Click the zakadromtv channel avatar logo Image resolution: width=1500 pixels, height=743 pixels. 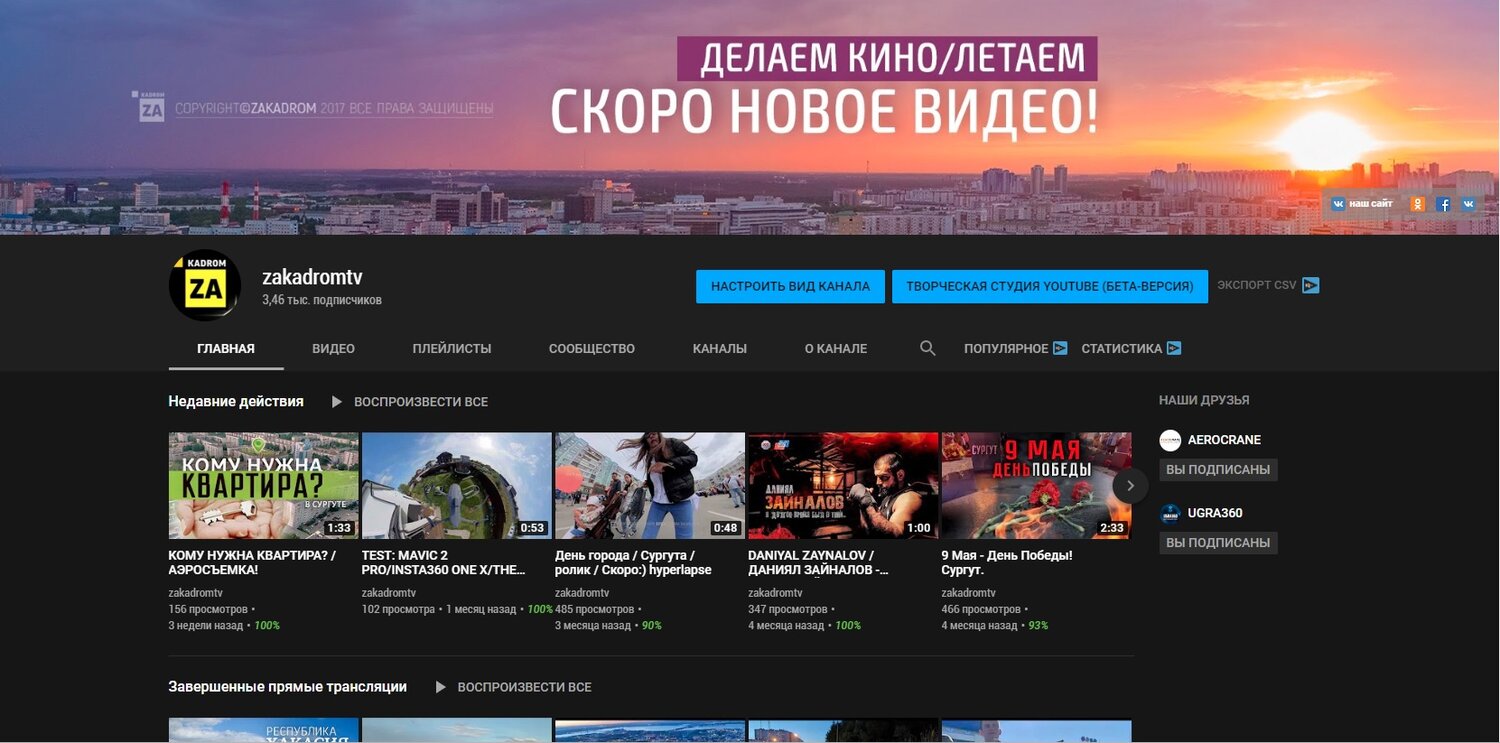[x=205, y=285]
